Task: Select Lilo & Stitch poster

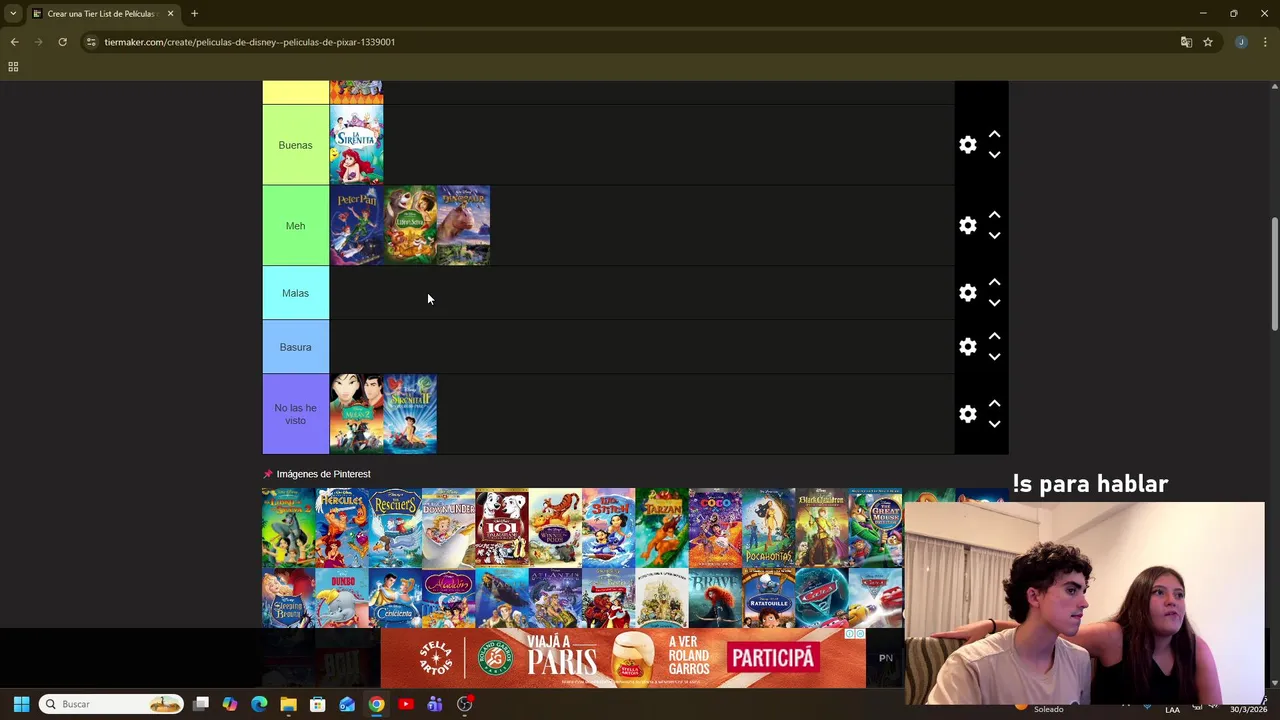Action: 608,528
